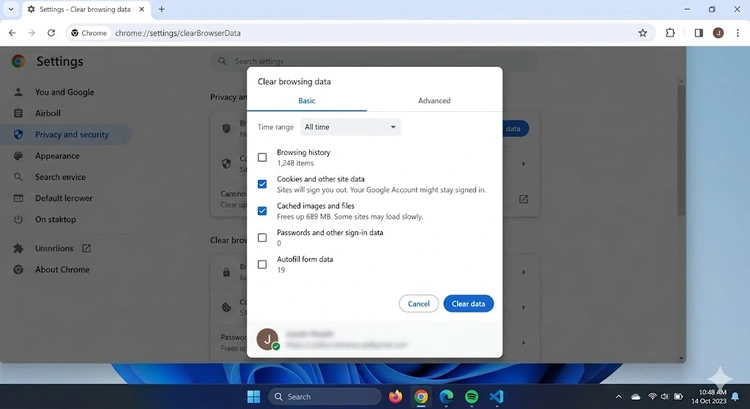Show hidden system tray icons
The height and width of the screenshot is (409, 750).
[618, 397]
